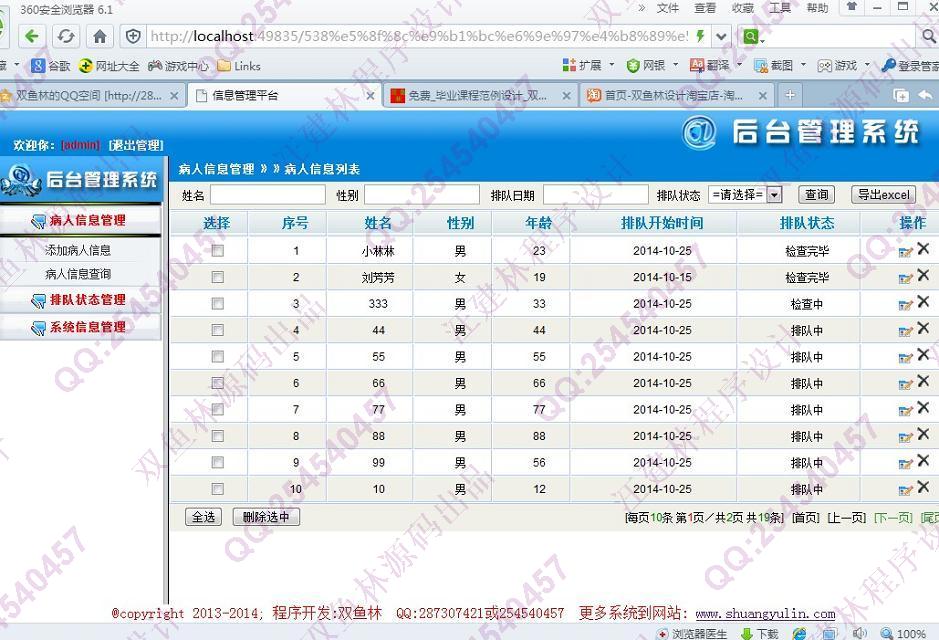This screenshot has height=640, width=939.
Task: Go to the browser home page icon
Action: (x=100, y=36)
